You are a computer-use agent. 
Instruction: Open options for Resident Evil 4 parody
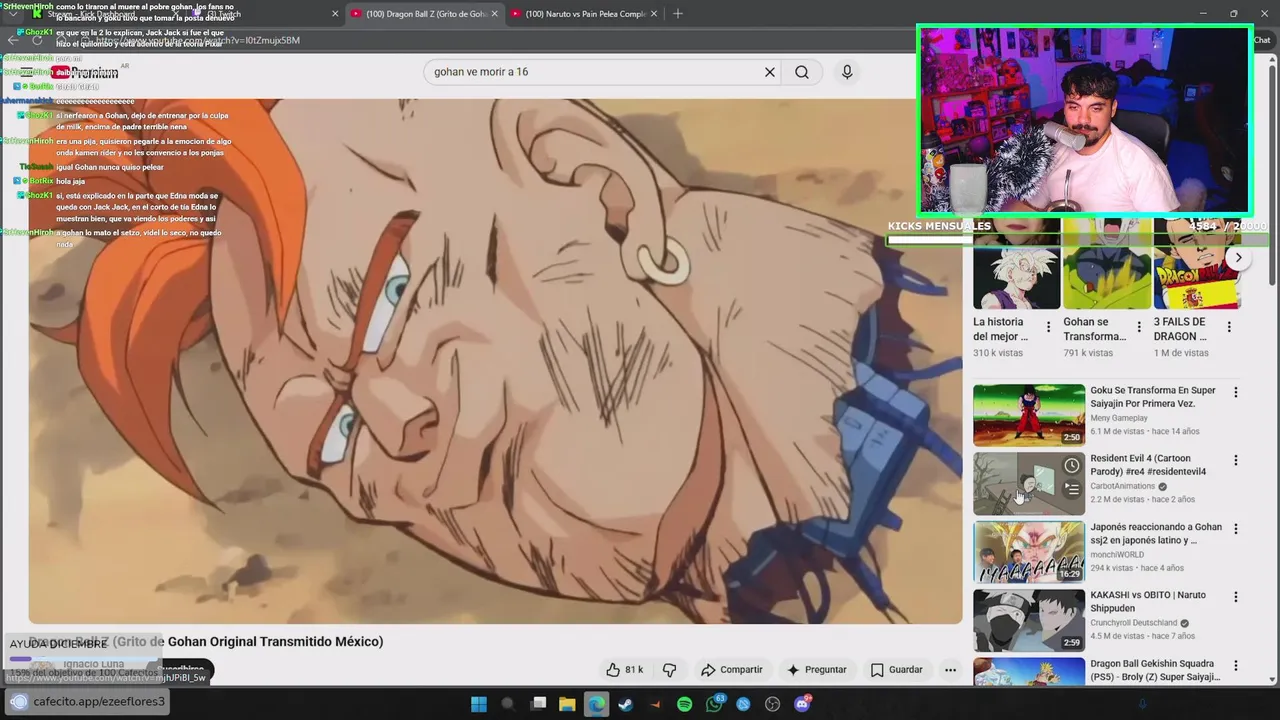(1236, 461)
